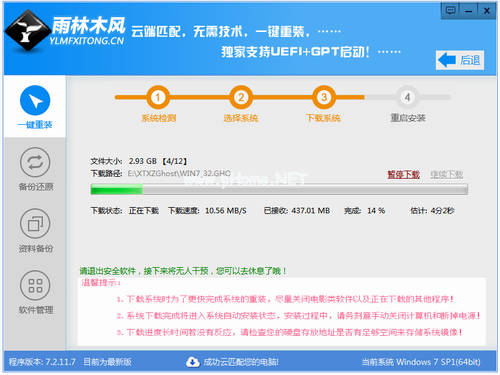Click tip 2 about not powering off
The height and width of the screenshot is (375, 500).
(x=298, y=316)
